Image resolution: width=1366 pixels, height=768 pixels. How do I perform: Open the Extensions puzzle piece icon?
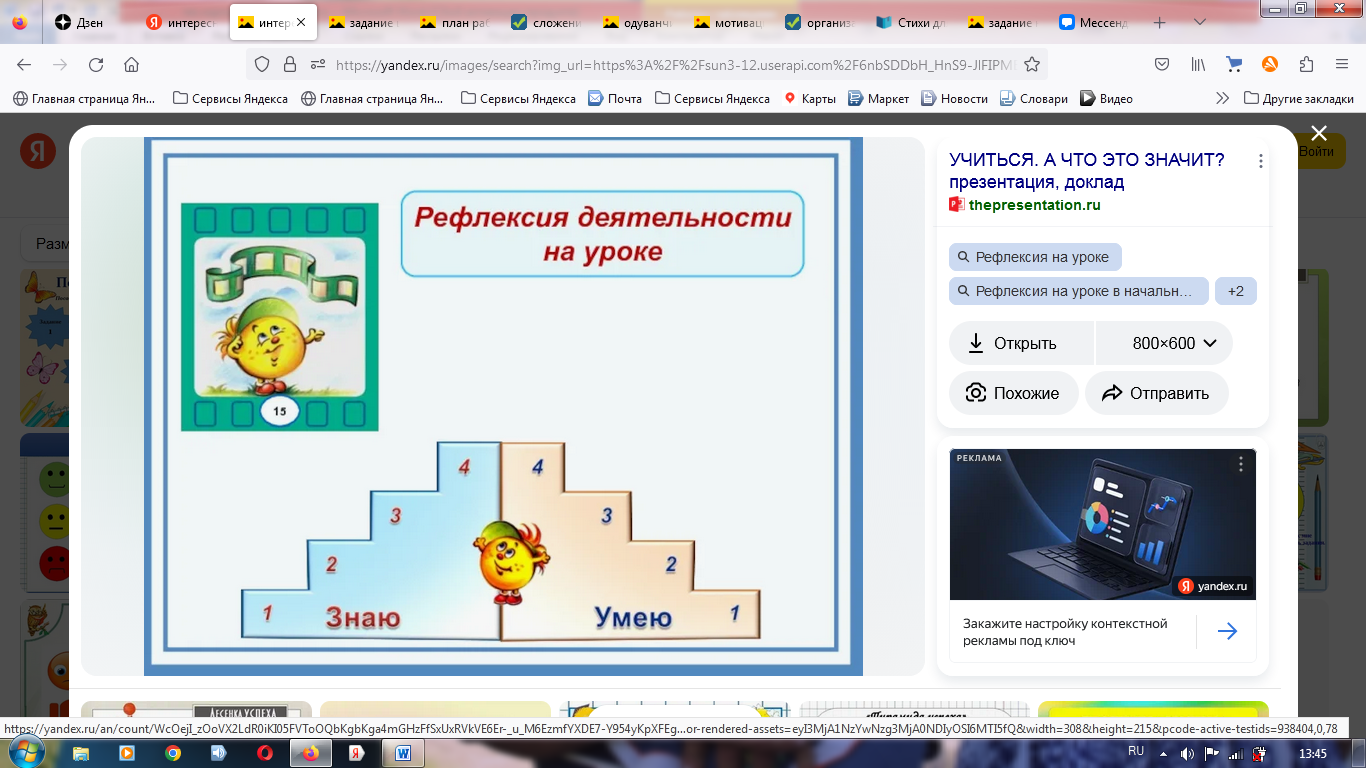point(1306,64)
